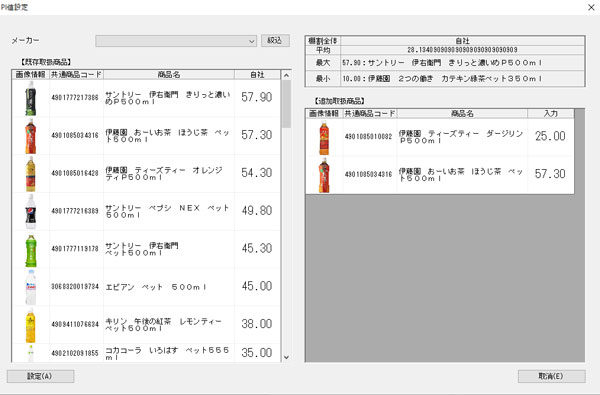Click the scroll-down arrow of the product list
The width and height of the screenshot is (600, 395).
pos(286,357)
